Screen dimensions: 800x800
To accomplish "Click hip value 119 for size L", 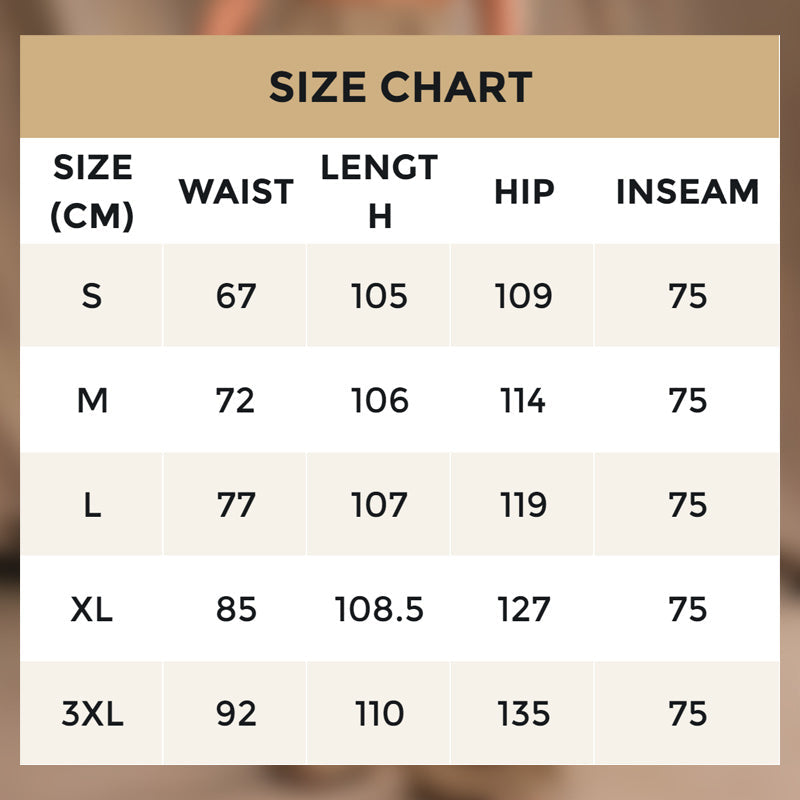I will (523, 505).
